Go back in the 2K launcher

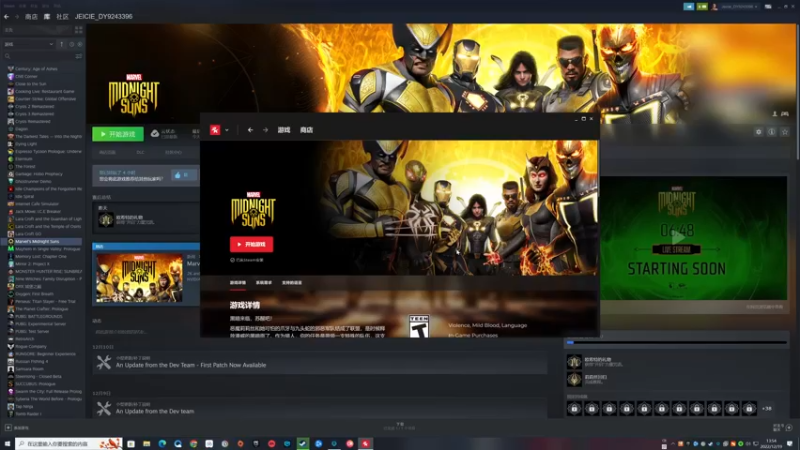[250, 130]
